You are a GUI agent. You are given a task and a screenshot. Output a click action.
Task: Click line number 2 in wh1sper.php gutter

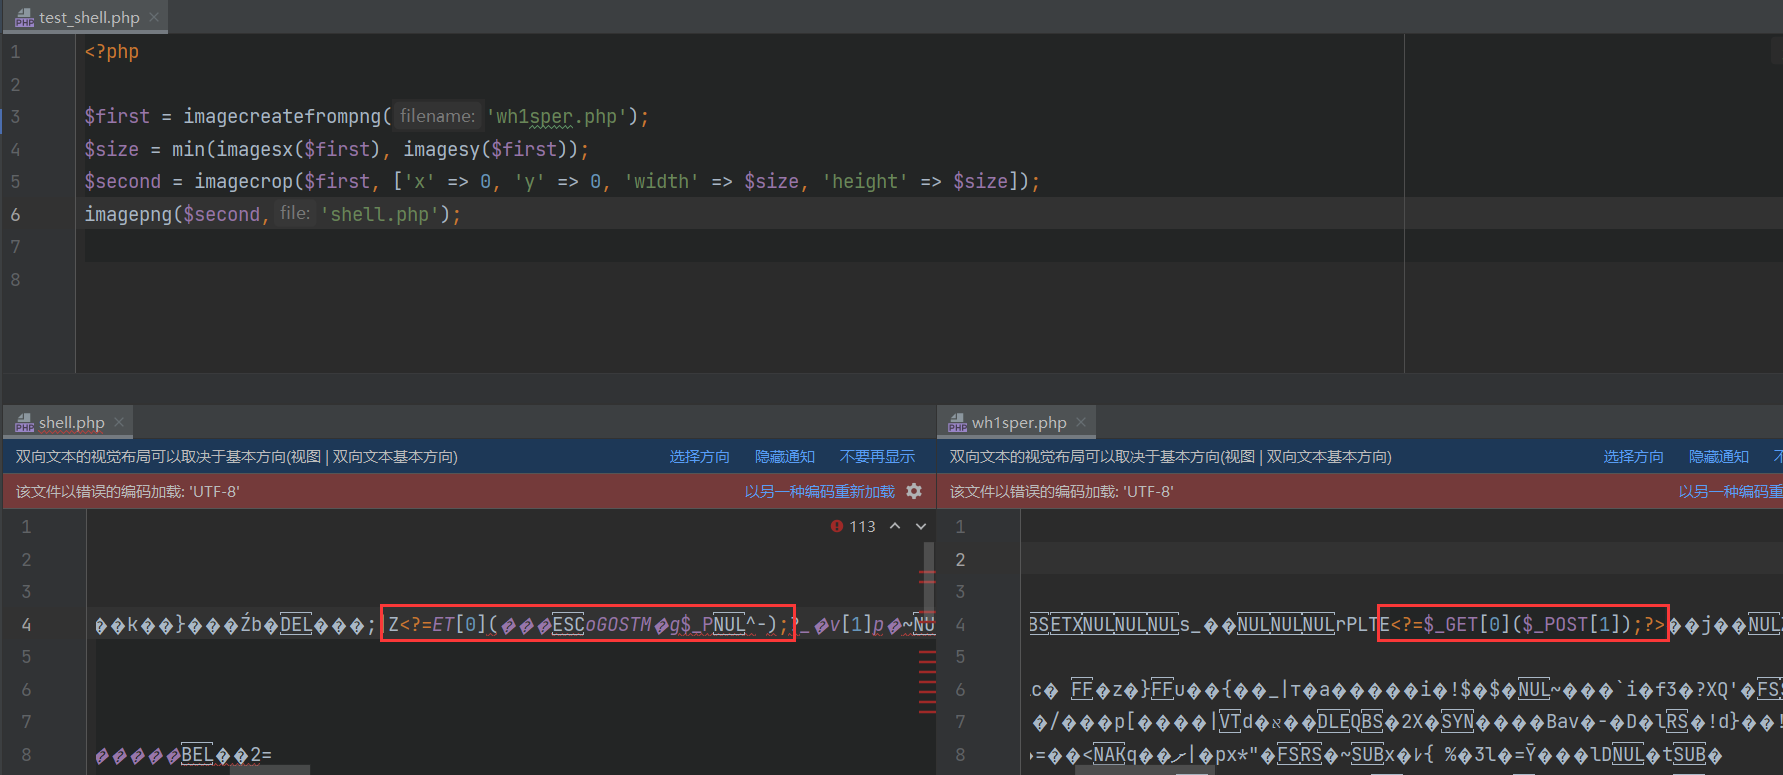tap(960, 559)
